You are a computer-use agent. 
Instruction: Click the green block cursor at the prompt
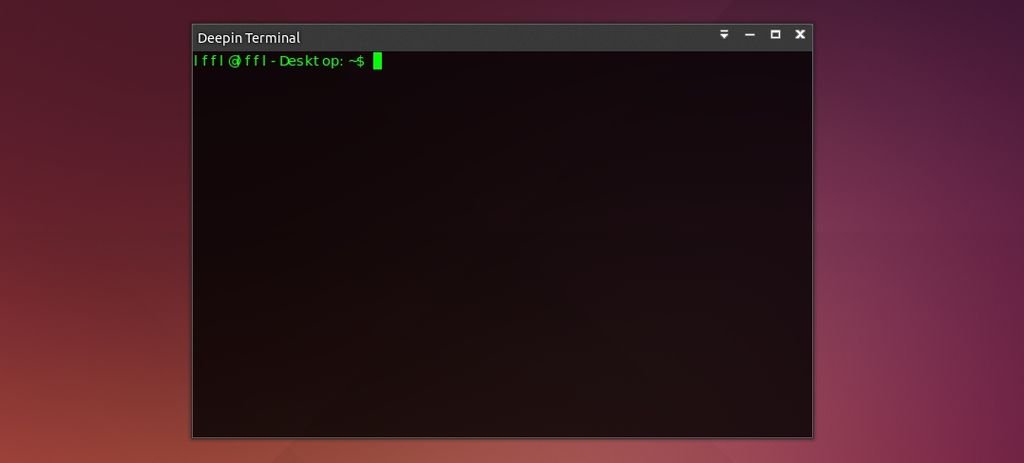(x=377, y=61)
